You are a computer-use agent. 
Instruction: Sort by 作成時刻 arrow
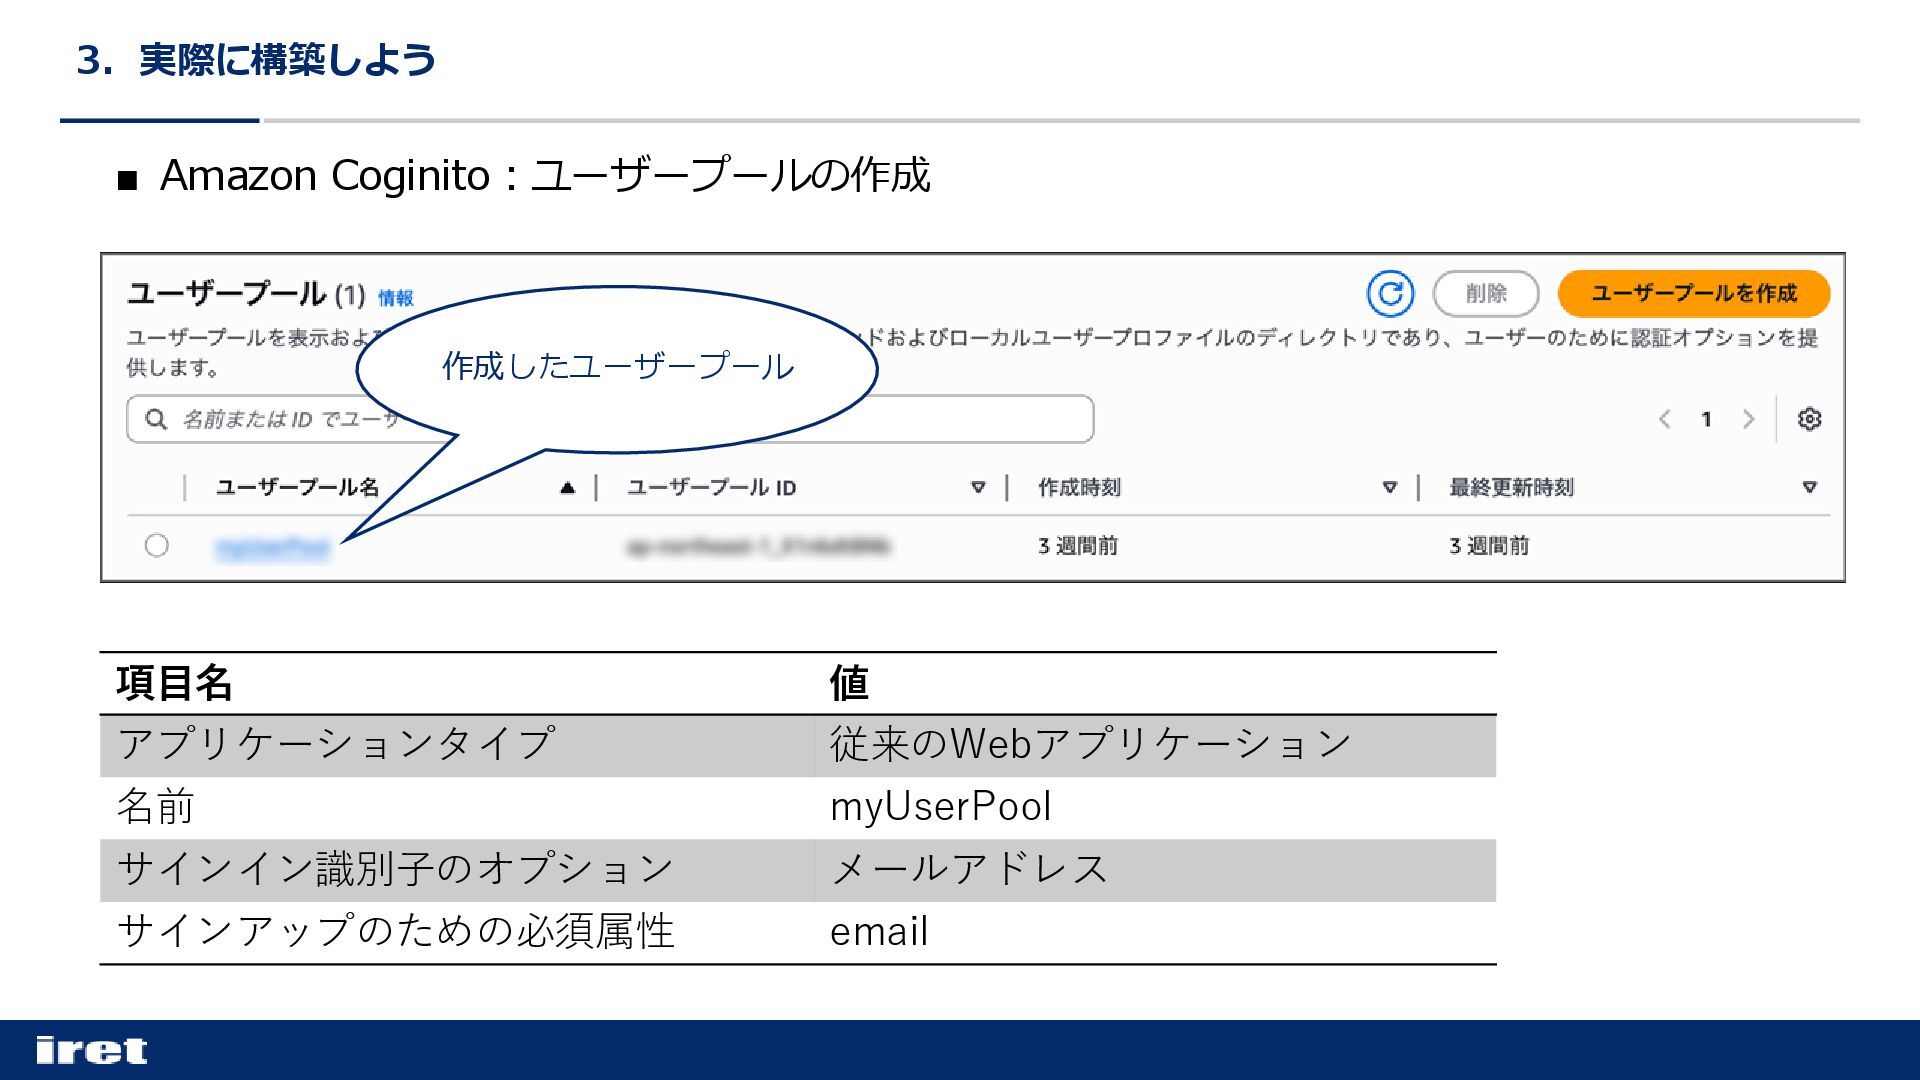pos(1389,488)
